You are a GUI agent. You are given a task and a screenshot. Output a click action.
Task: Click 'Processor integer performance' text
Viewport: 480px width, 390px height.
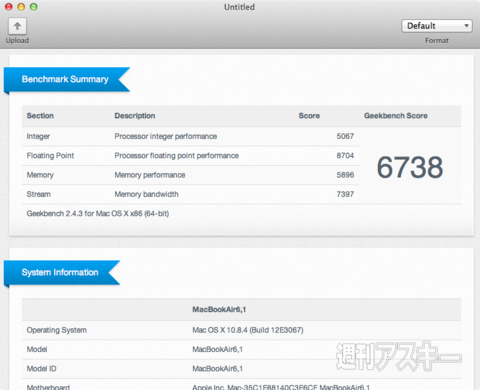pos(166,136)
